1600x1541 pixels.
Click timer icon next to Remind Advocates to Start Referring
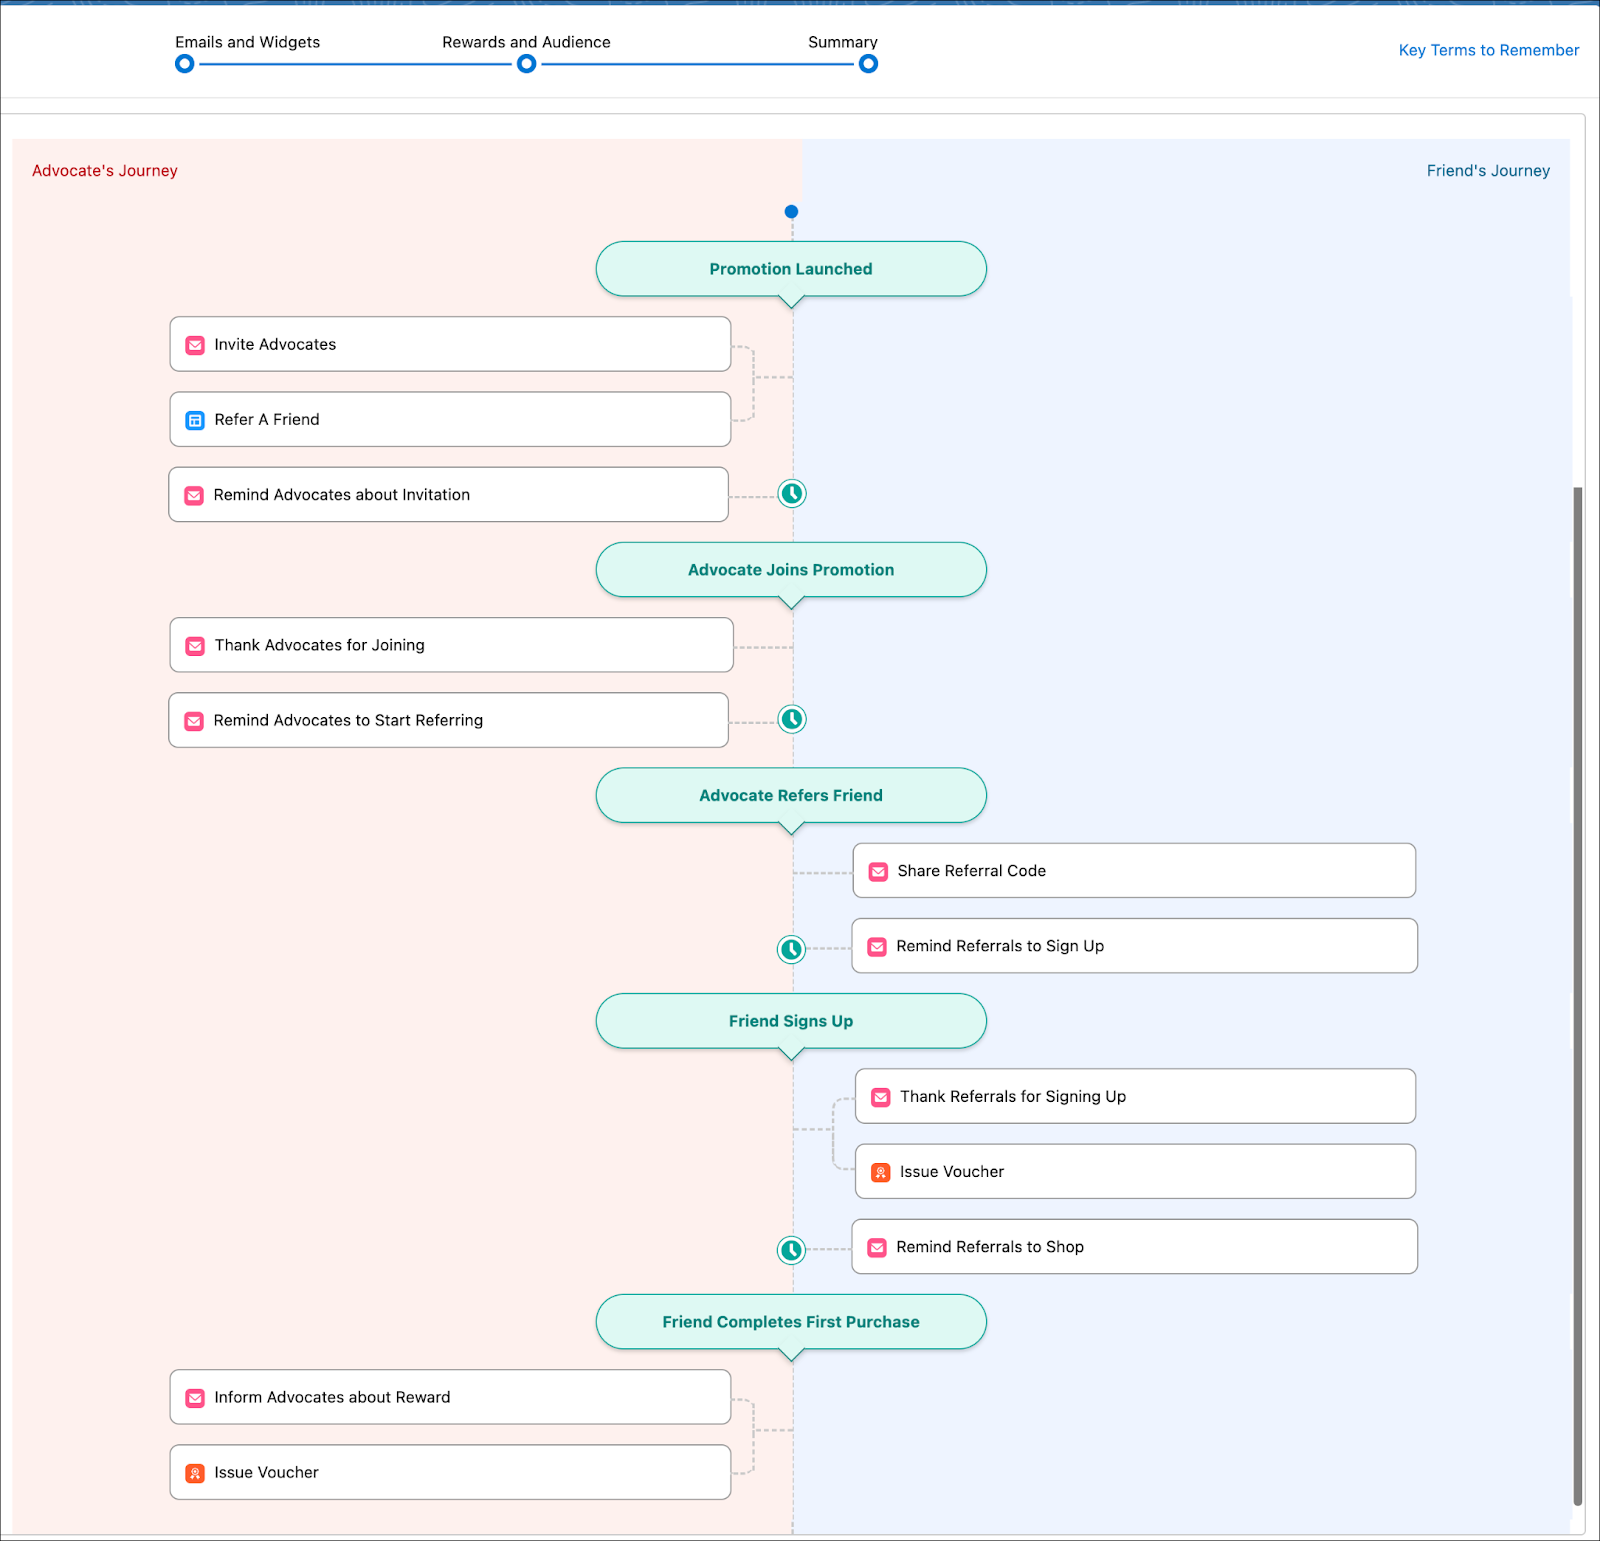tap(791, 719)
